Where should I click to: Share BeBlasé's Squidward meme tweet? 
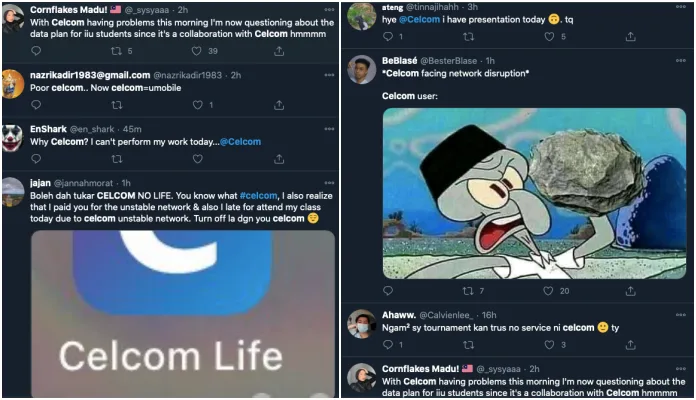click(x=630, y=291)
